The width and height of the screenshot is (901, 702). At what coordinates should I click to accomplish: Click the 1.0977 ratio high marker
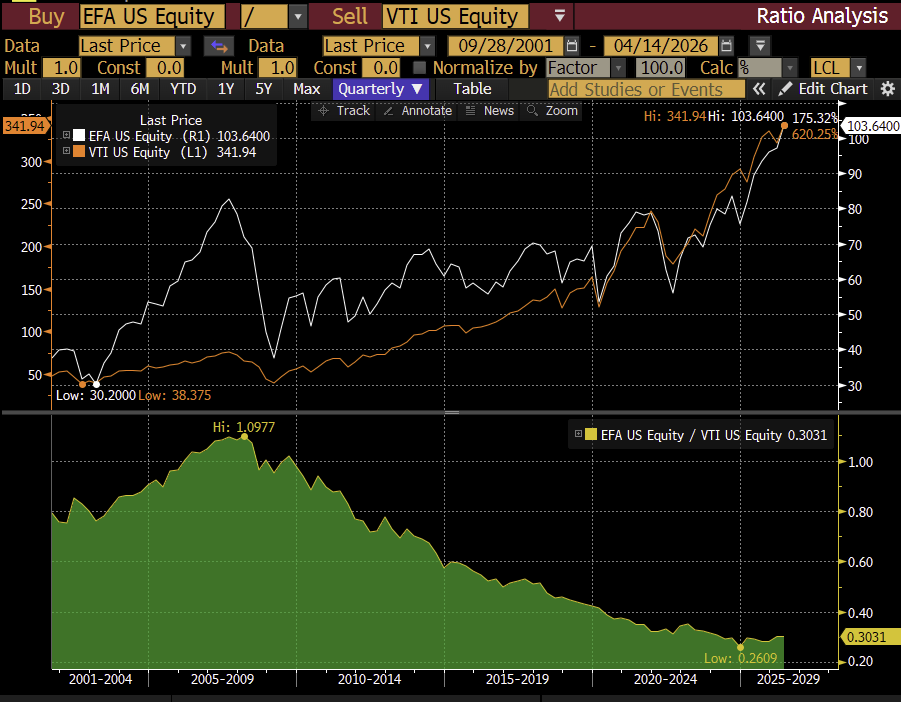[x=245, y=437]
